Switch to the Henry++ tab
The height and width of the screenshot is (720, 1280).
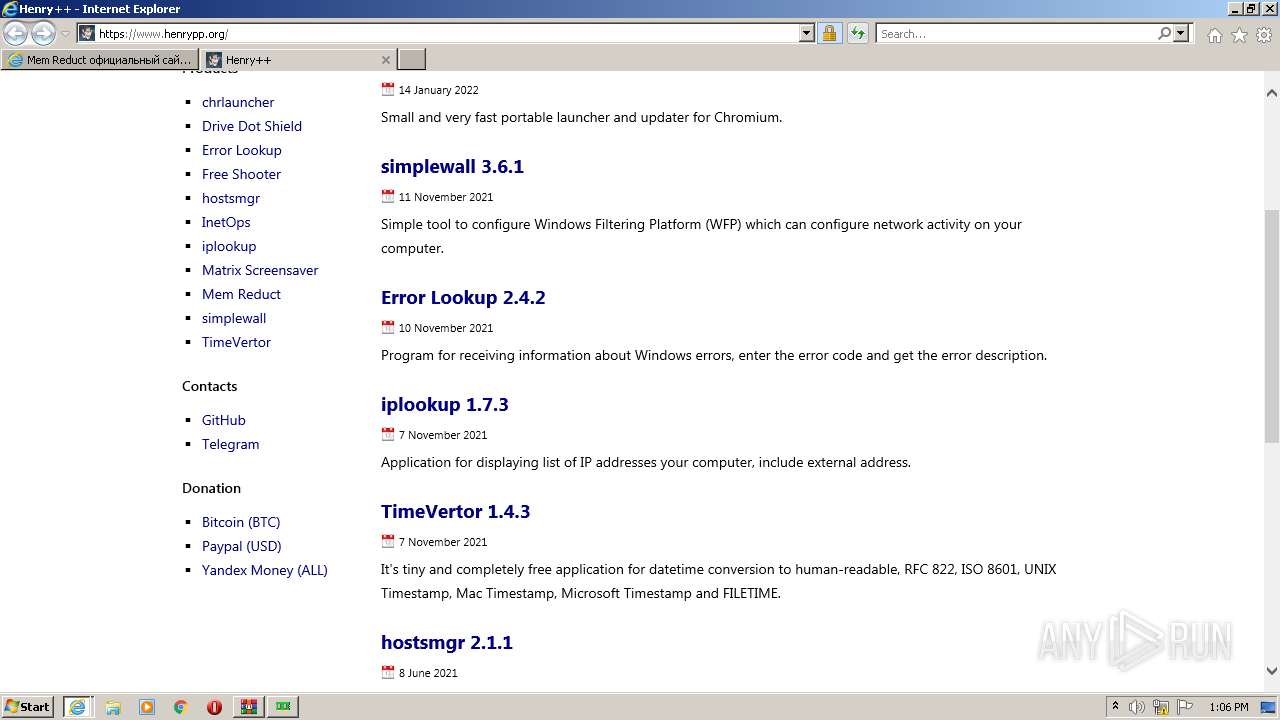(x=298, y=60)
